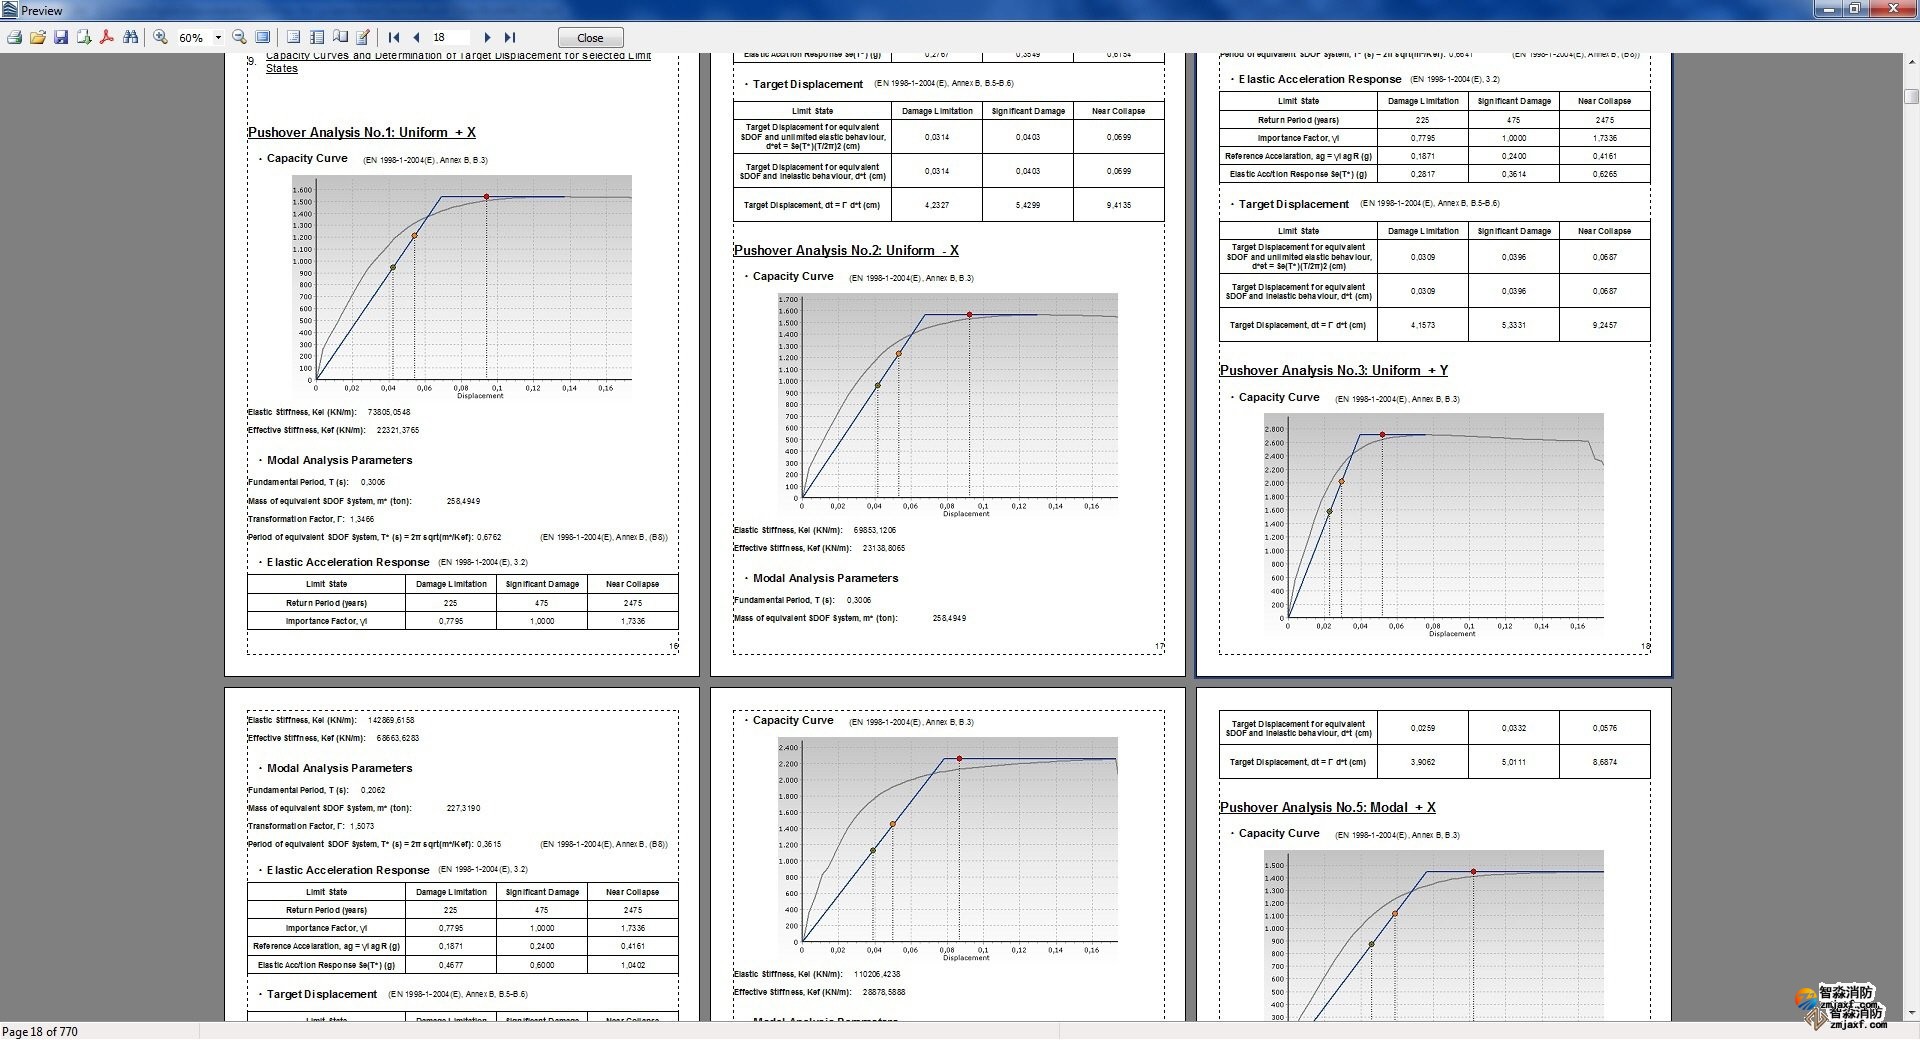This screenshot has height=1040, width=1920.
Task: Export the report to PDF
Action: tap(105, 37)
